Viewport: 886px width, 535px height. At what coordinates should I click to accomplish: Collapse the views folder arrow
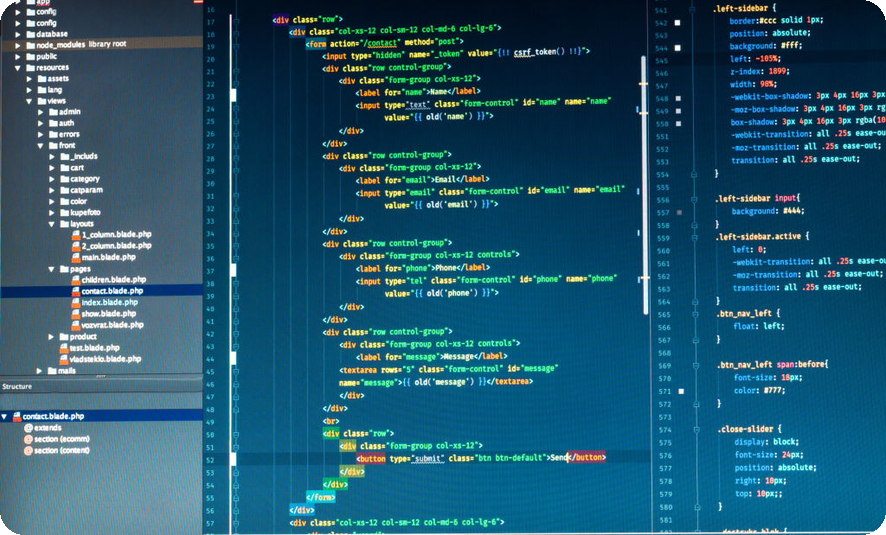29,101
